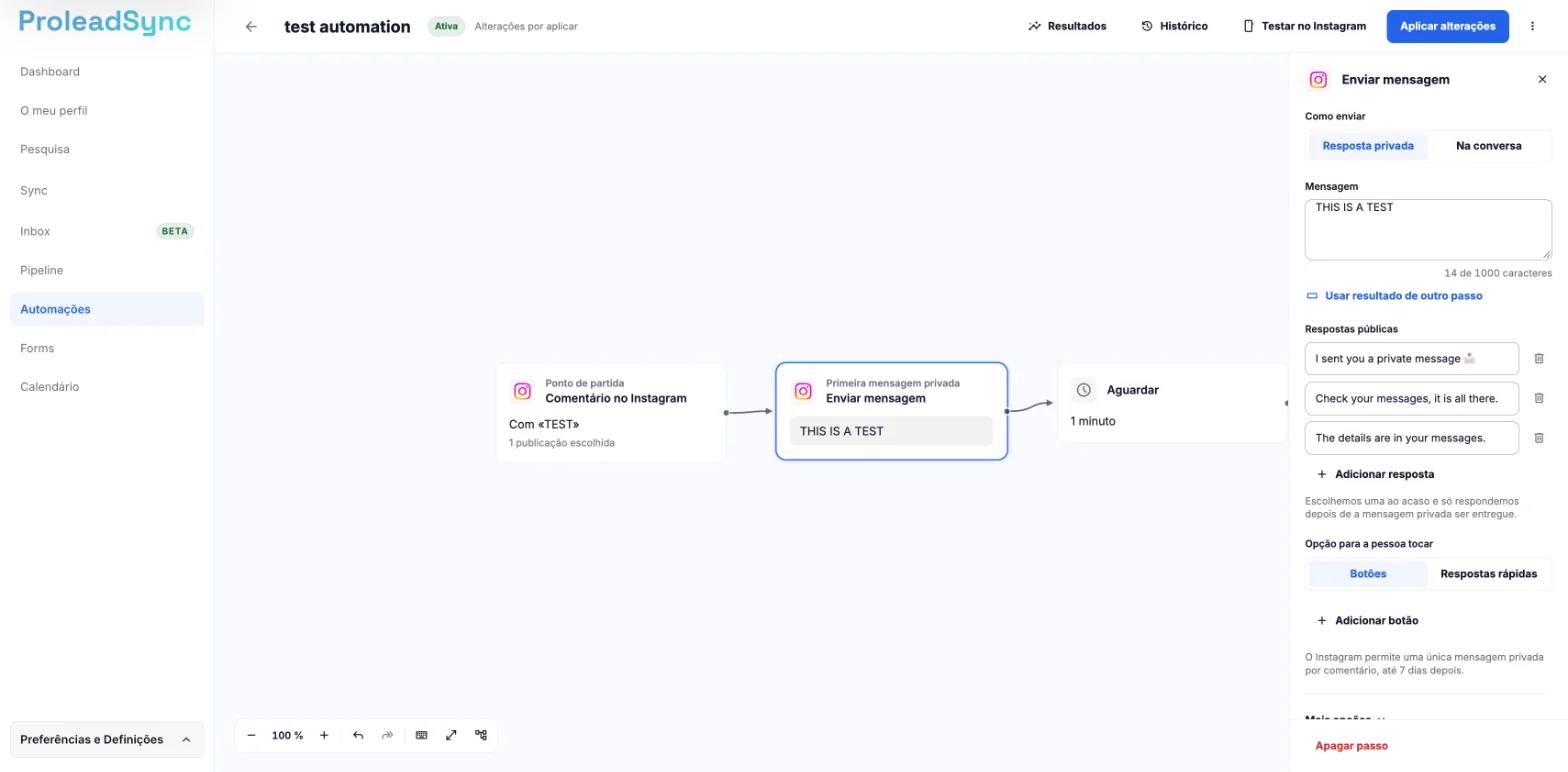Edit the "I sent you a private message" field
1568x772 pixels.
tap(1412, 358)
